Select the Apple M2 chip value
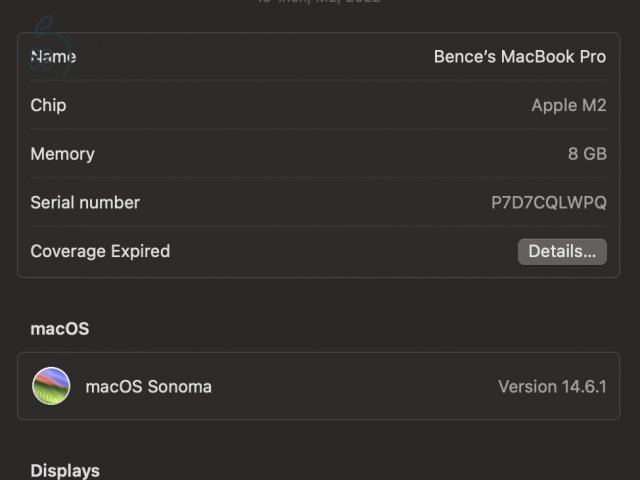 568,105
